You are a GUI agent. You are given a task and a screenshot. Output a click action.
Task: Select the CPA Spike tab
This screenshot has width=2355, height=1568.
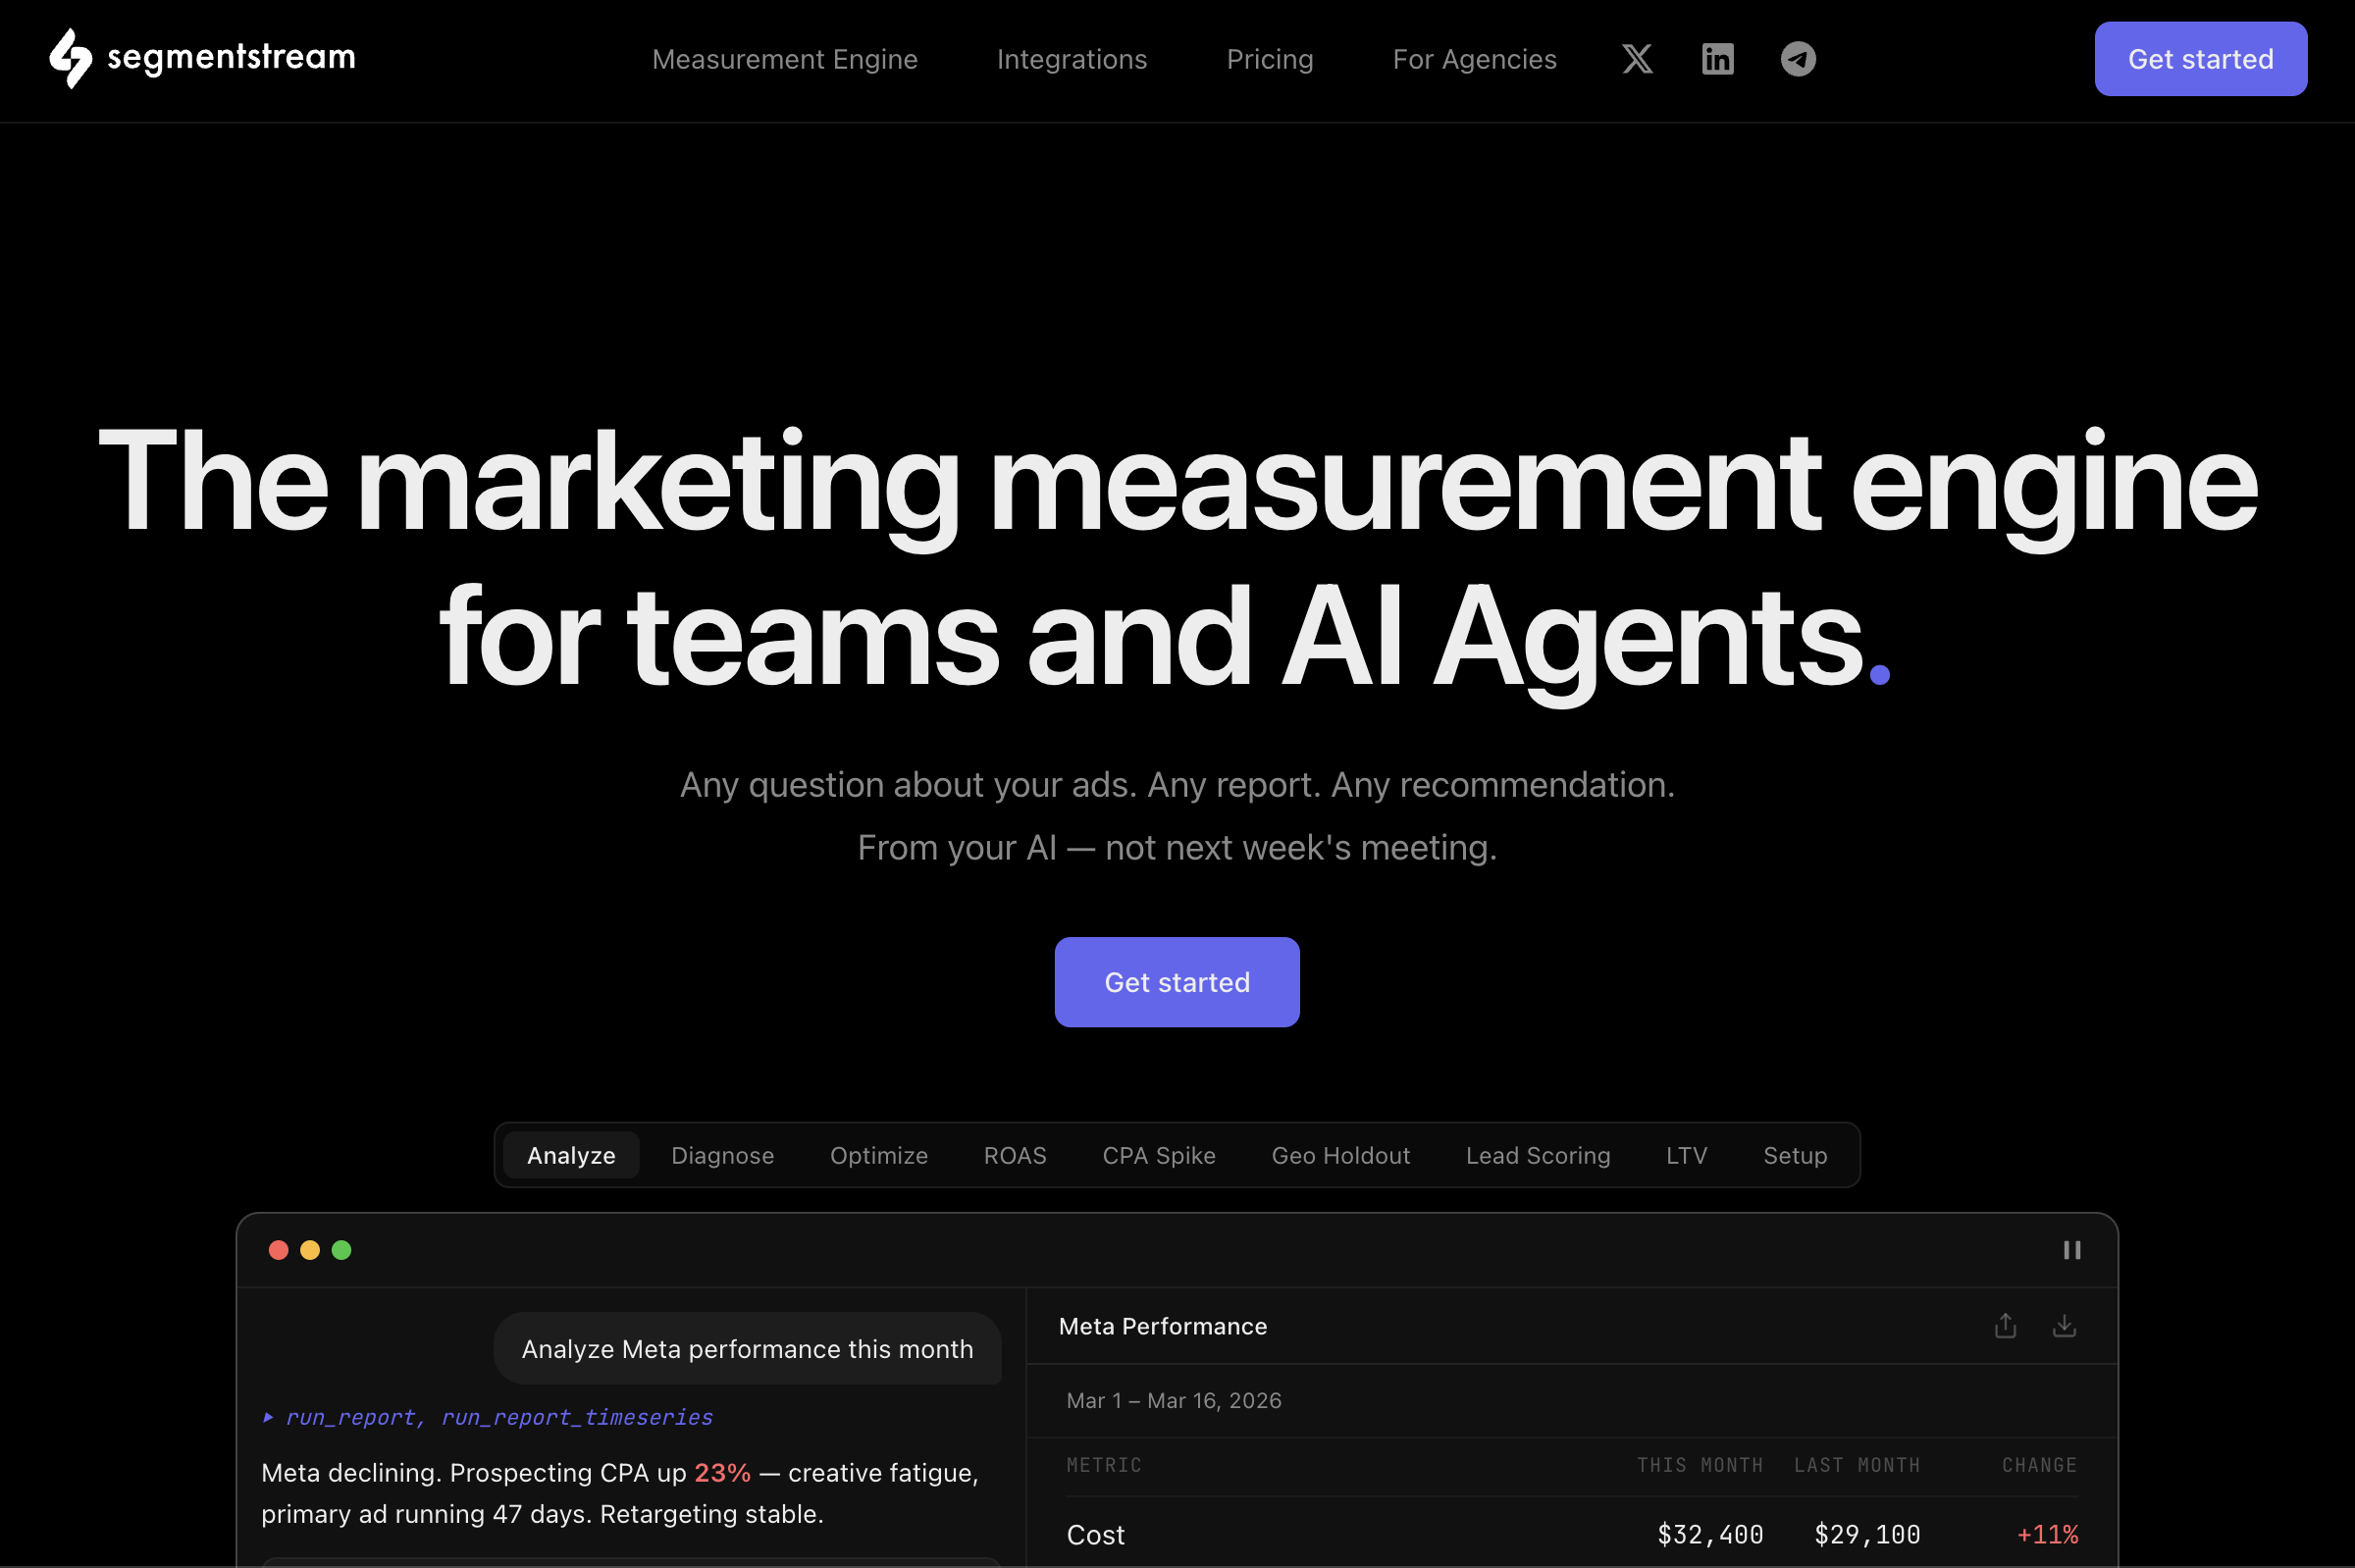1158,1155
